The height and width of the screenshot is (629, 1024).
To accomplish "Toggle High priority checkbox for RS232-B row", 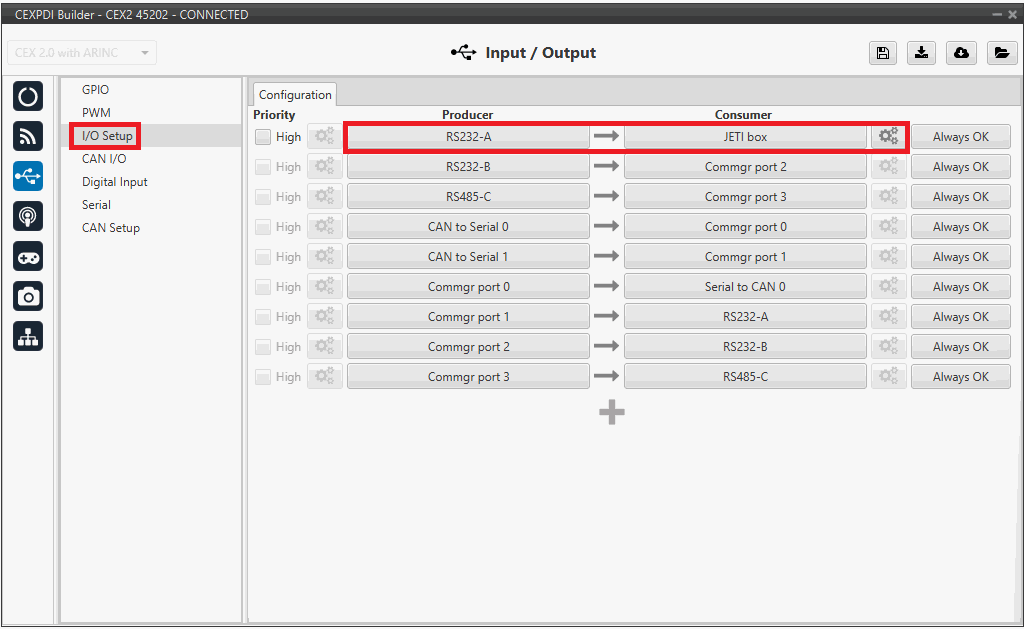I will pyautogui.click(x=263, y=167).
